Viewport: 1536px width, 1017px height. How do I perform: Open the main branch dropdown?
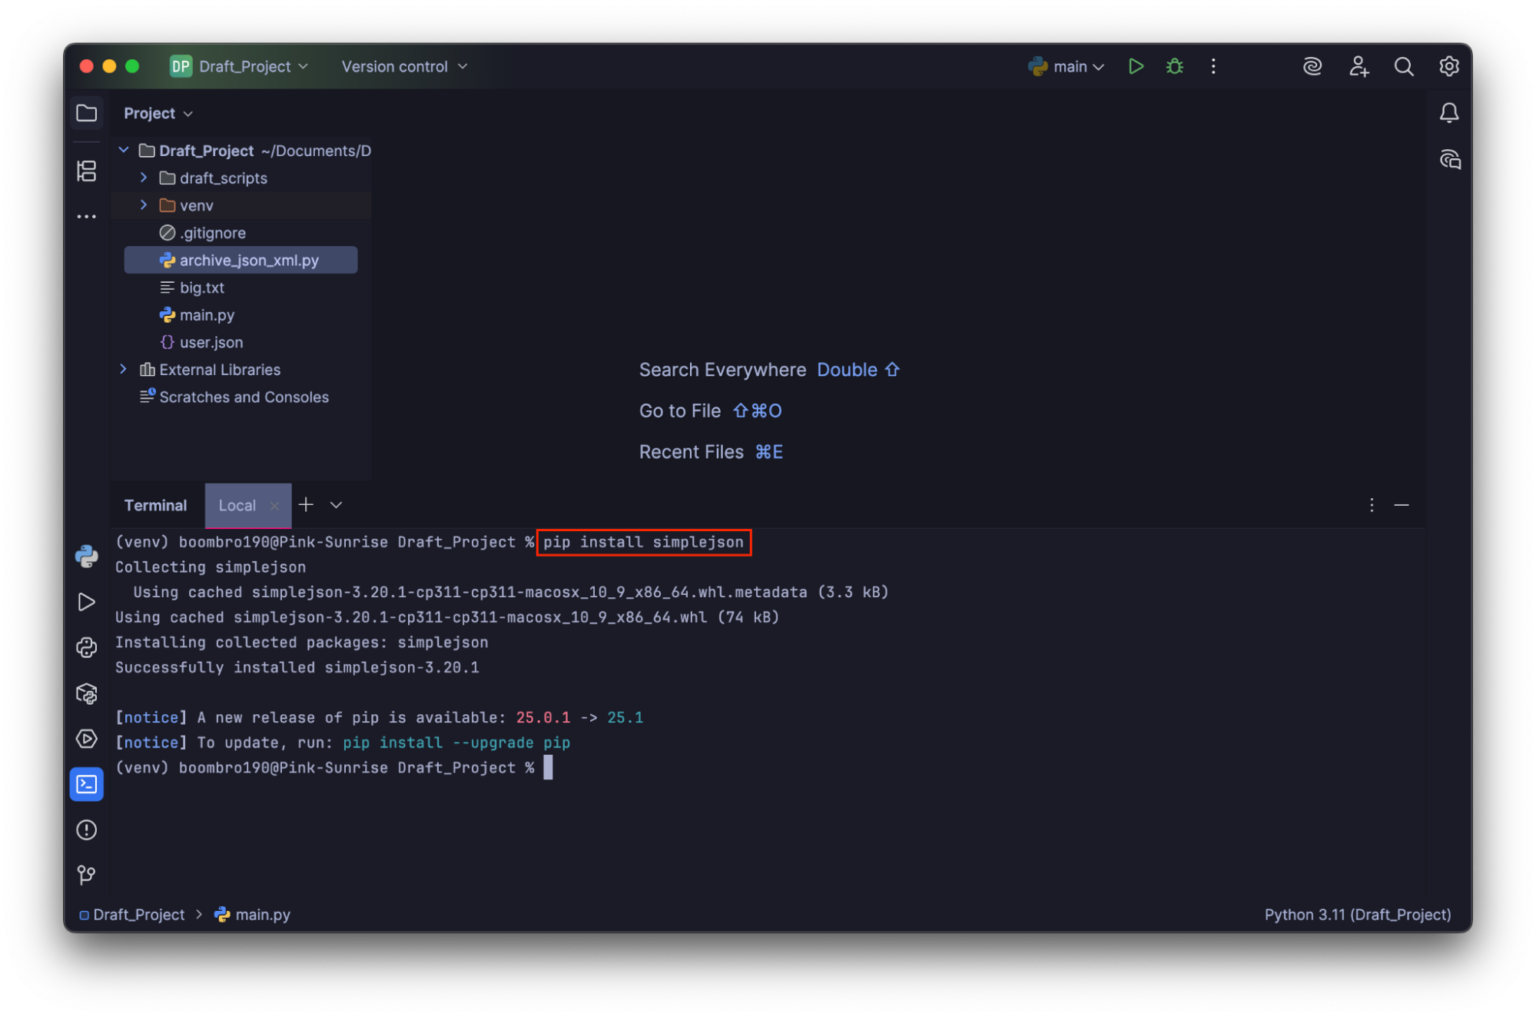coord(1066,66)
